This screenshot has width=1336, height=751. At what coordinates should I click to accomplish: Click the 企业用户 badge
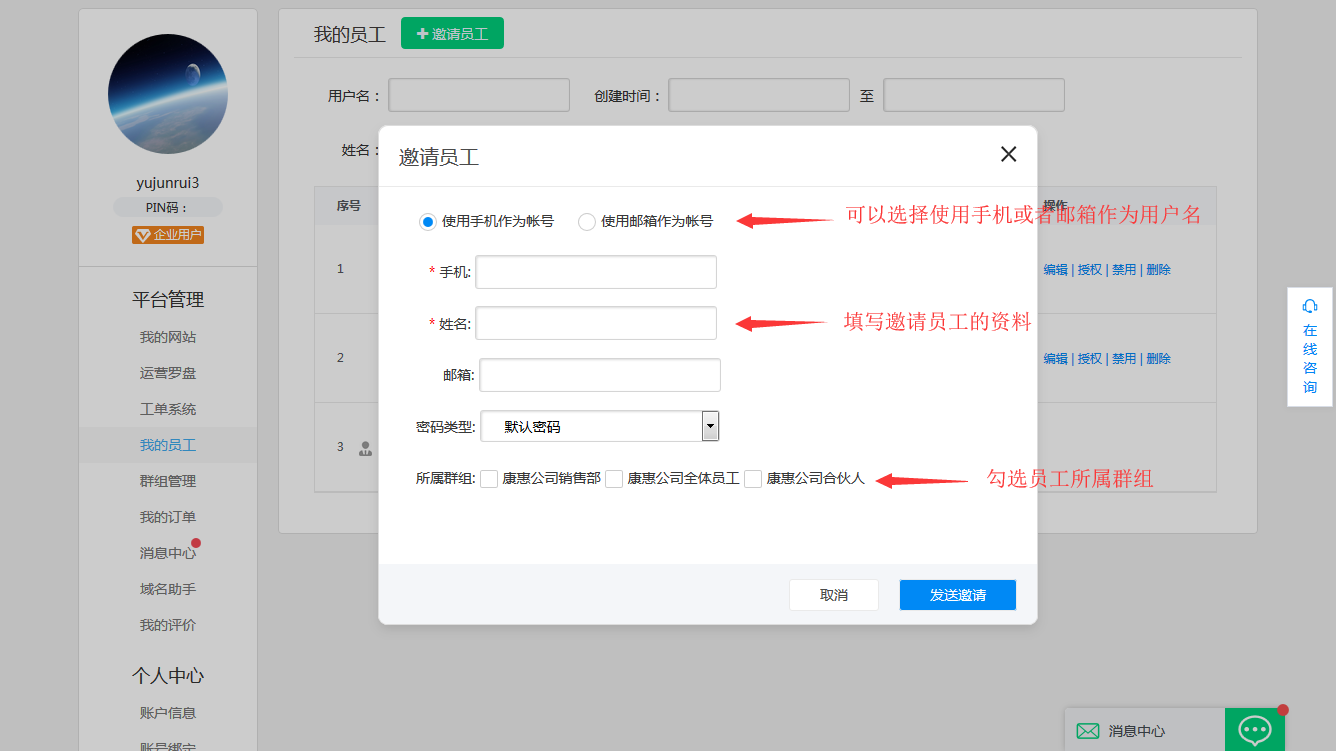[x=168, y=235]
